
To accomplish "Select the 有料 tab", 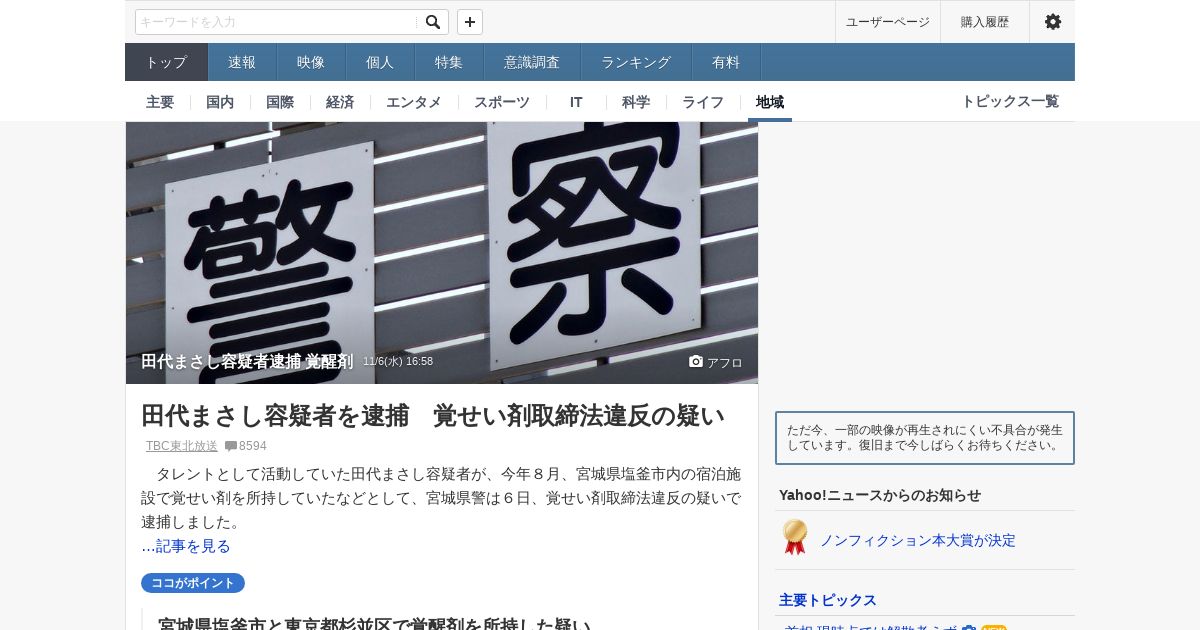I will click(x=726, y=62).
